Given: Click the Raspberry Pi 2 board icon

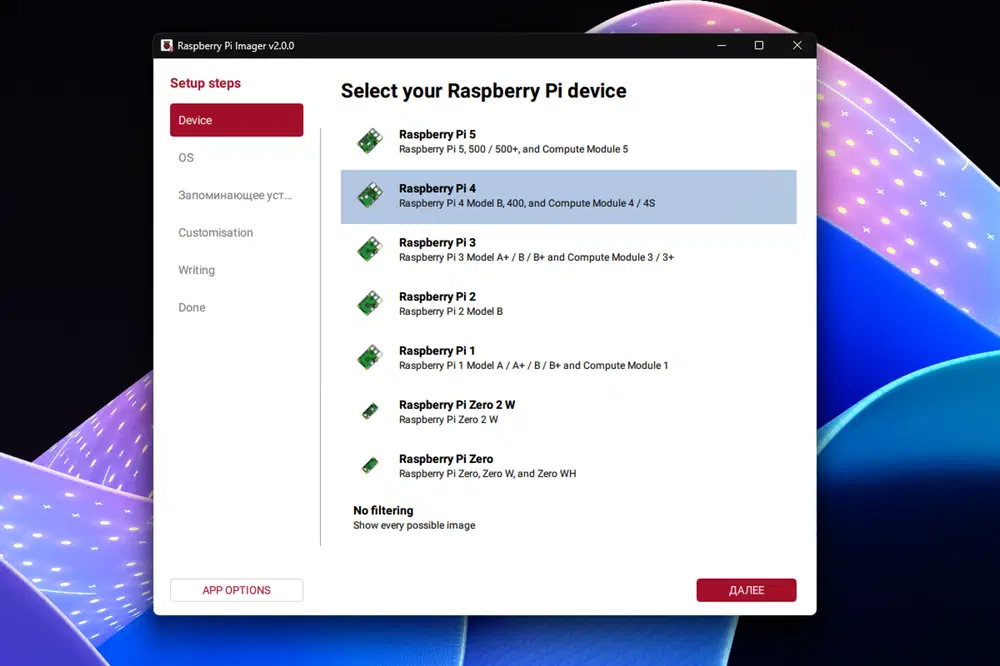Looking at the screenshot, I should tap(369, 304).
